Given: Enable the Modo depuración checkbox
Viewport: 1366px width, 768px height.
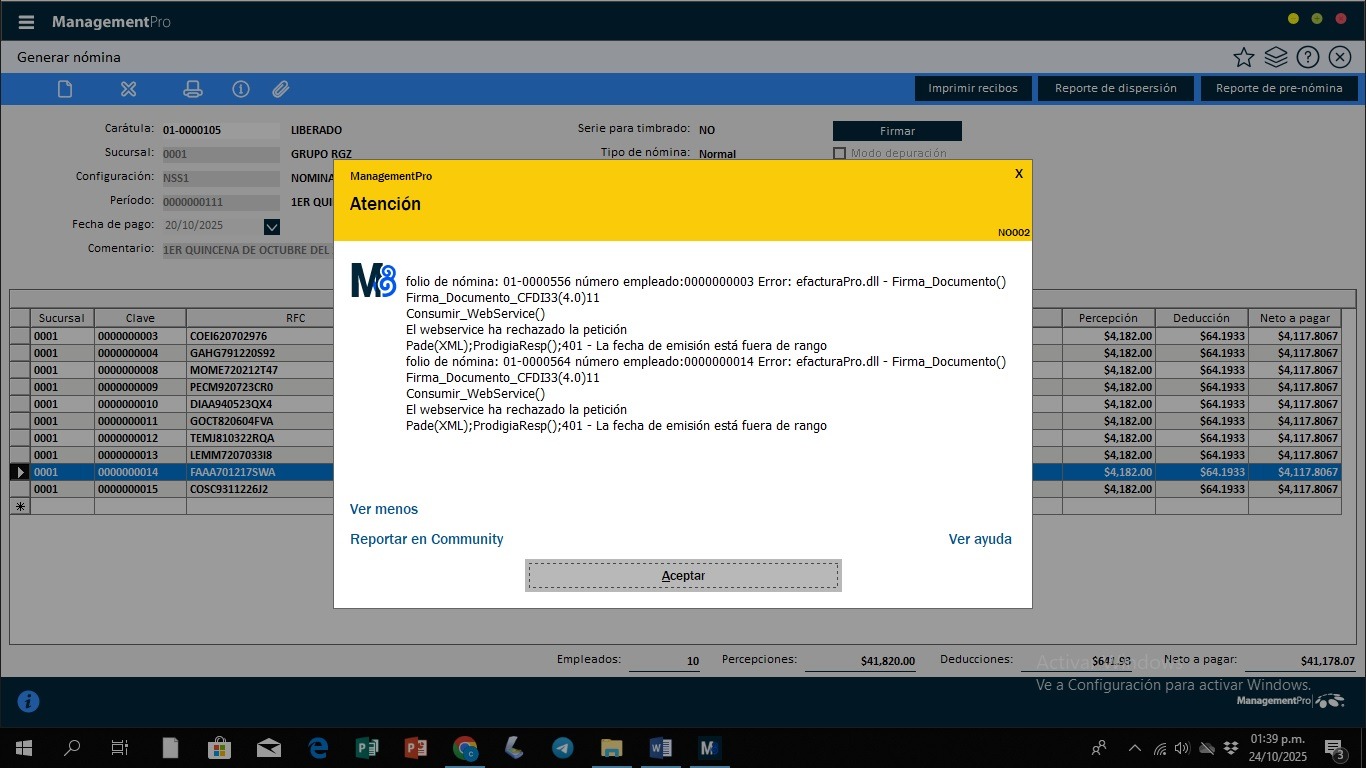Looking at the screenshot, I should tap(840, 154).
